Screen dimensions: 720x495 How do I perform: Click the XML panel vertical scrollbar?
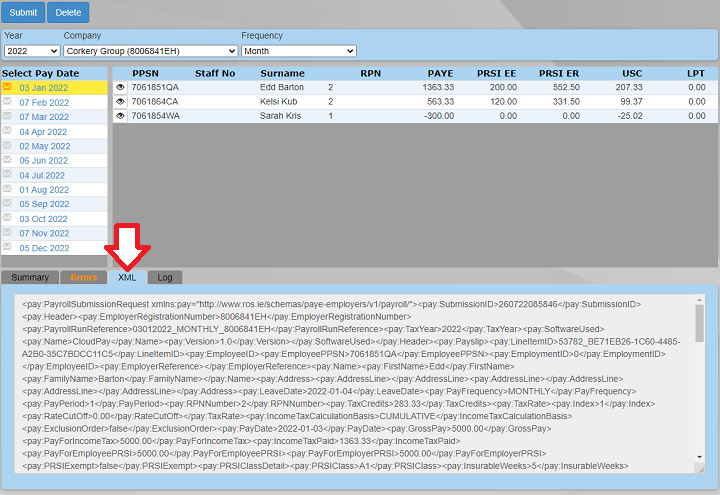point(699,380)
